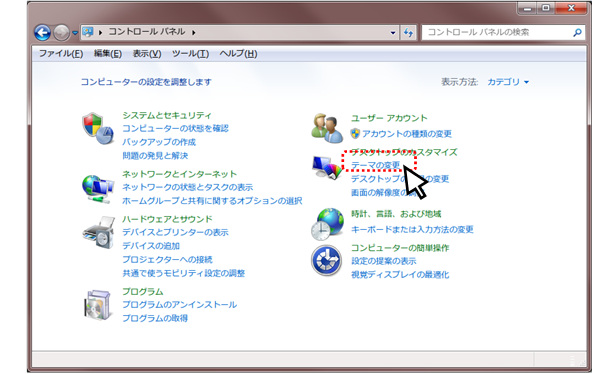Open 設定の提案の表示 link
The image size is (593, 374).
point(383,261)
